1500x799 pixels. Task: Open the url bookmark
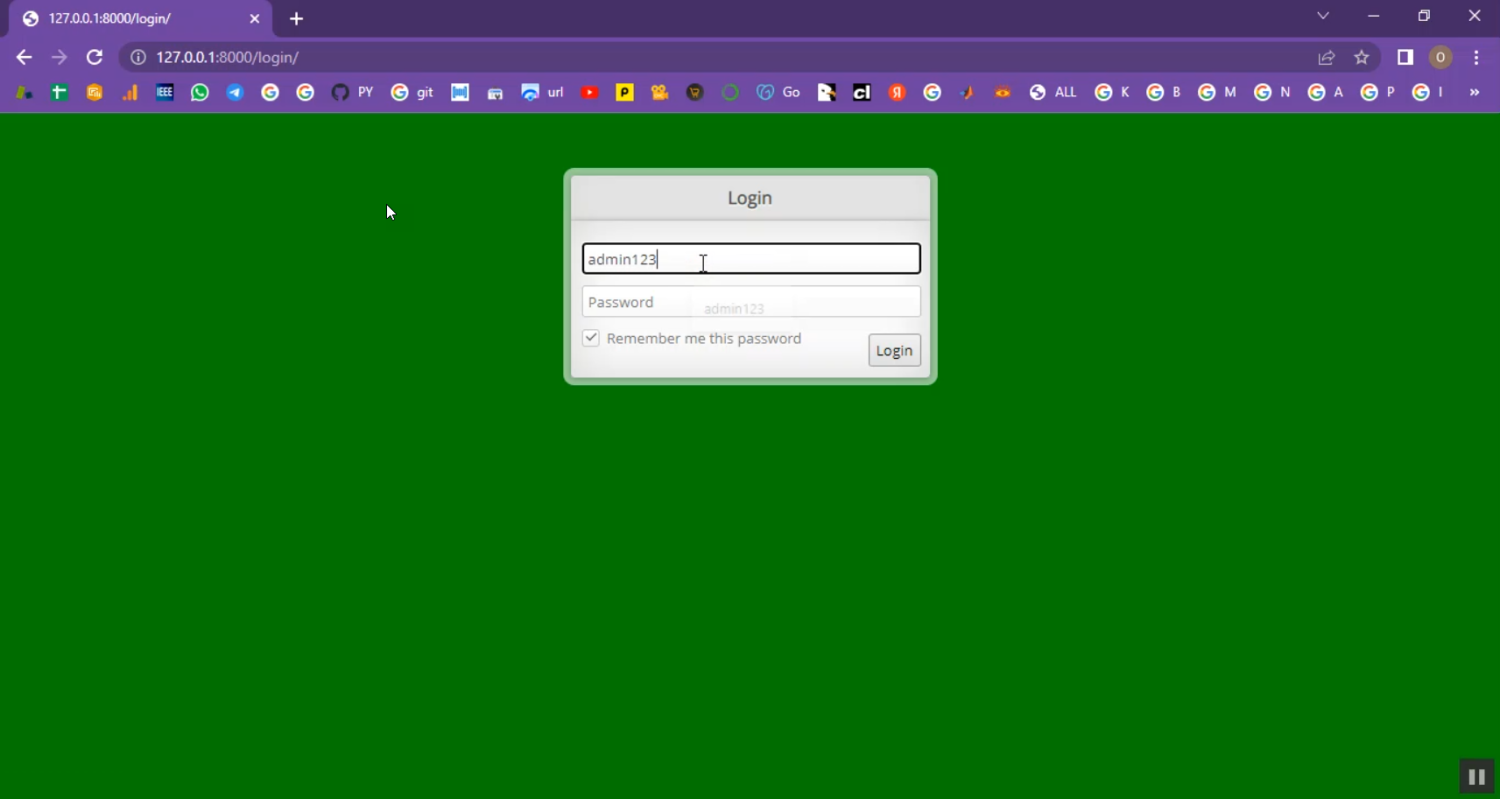[543, 92]
